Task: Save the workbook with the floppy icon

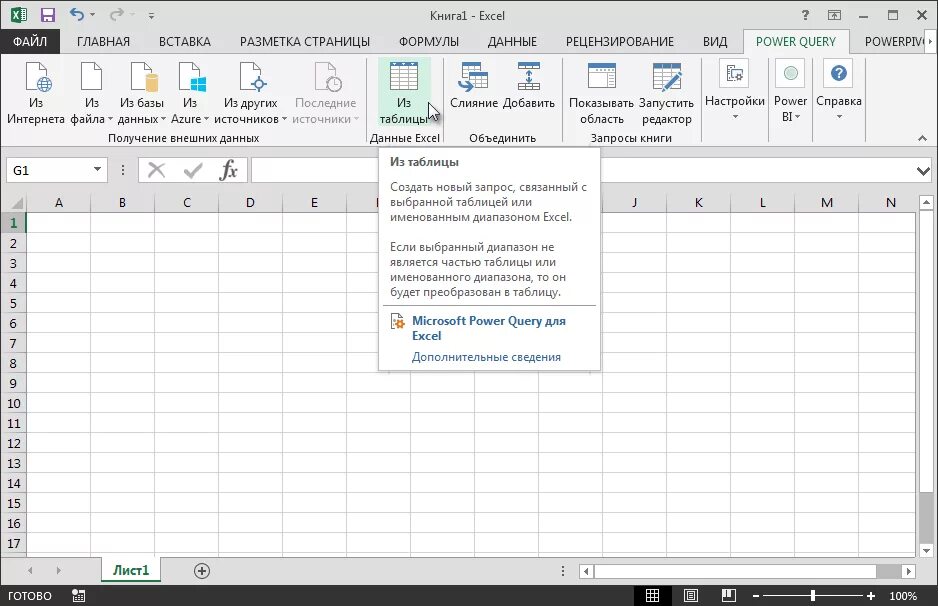Action: pos(47,15)
